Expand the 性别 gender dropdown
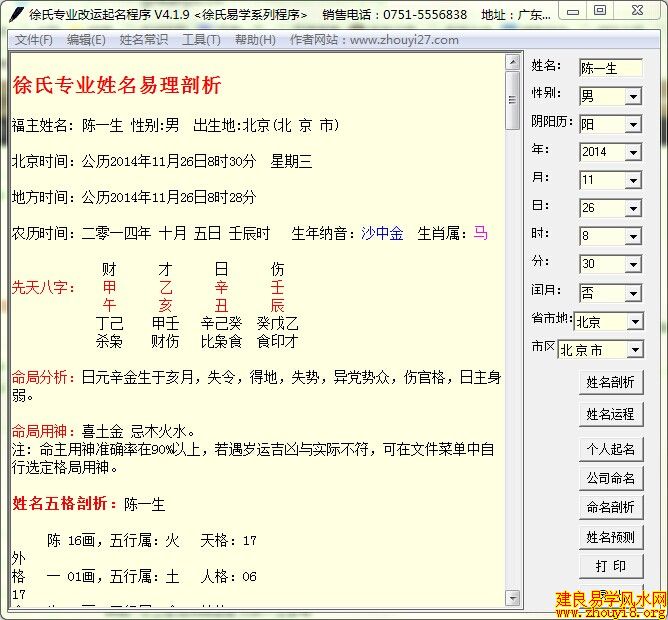The width and height of the screenshot is (668, 620). (x=632, y=97)
